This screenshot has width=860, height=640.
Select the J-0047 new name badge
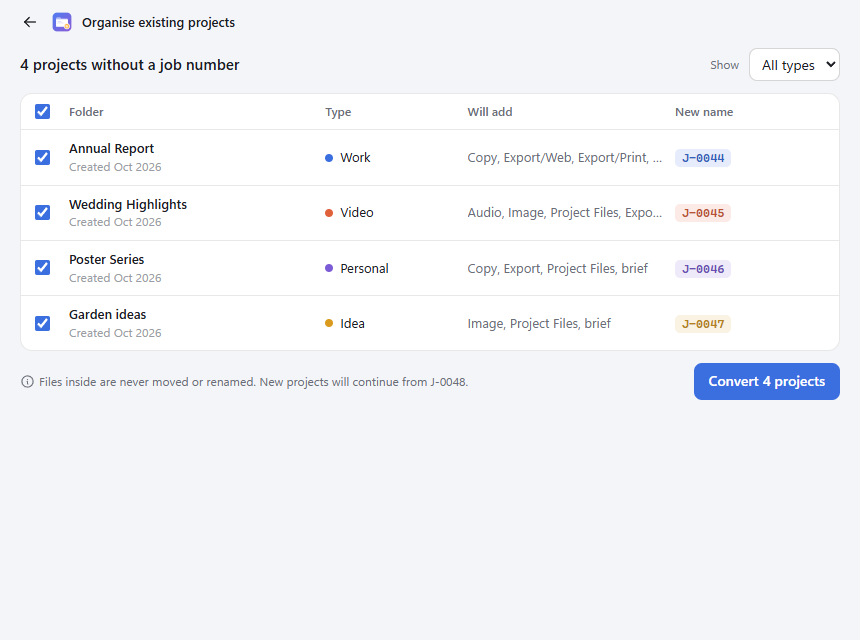[703, 324]
